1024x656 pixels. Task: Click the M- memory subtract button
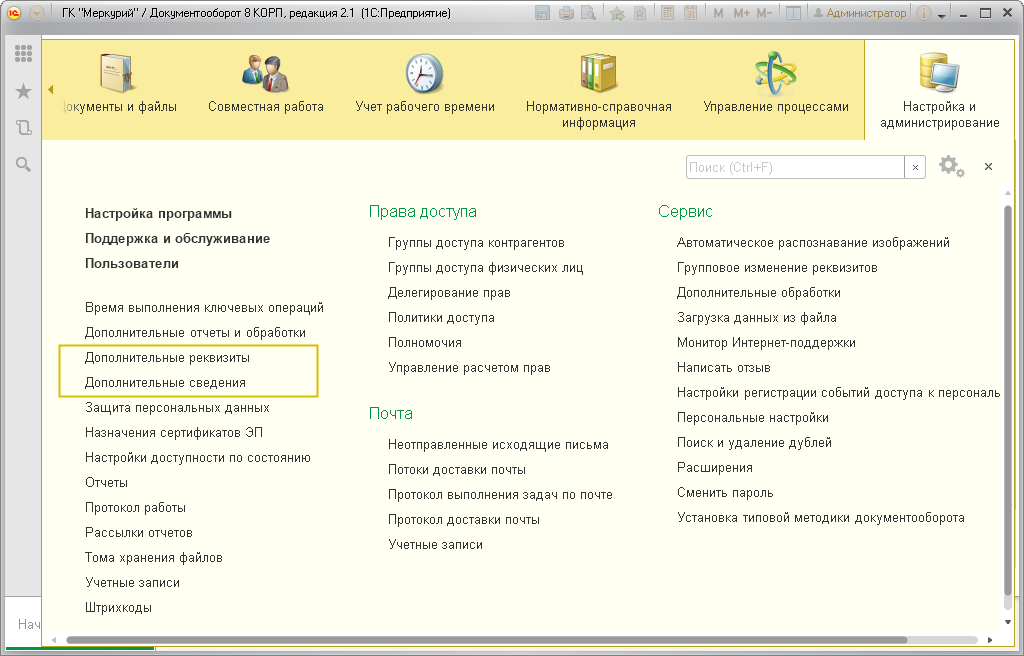(764, 13)
